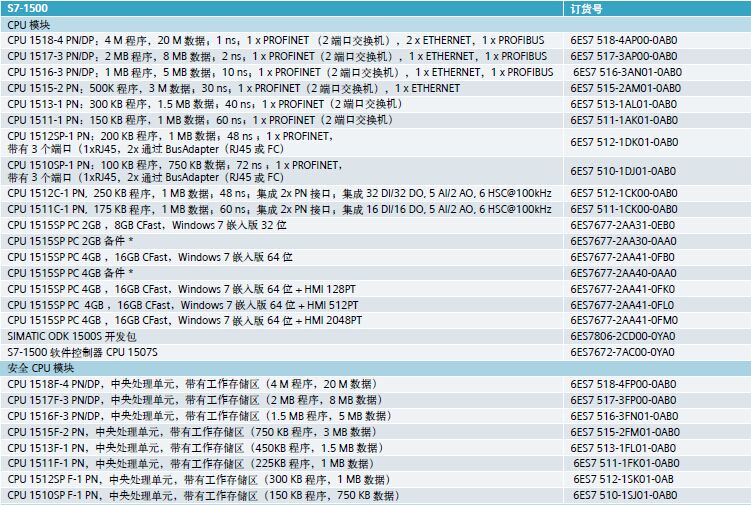The height and width of the screenshot is (505, 751).
Task: Select the CPU 1518F-4 PN/DP description
Action: pos(193,384)
